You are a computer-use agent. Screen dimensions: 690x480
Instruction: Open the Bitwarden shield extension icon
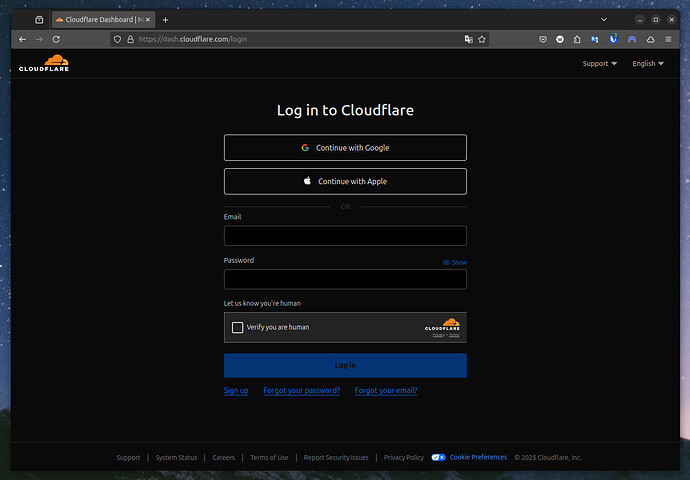(x=613, y=39)
